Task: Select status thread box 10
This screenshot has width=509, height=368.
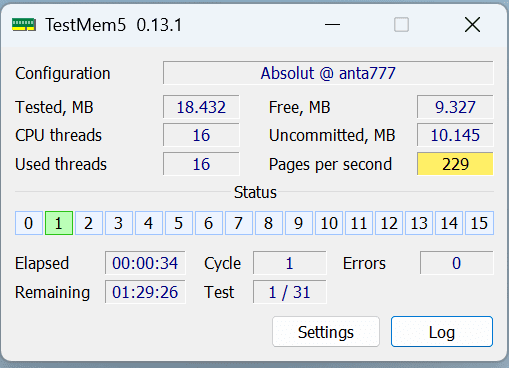Action: click(x=329, y=223)
